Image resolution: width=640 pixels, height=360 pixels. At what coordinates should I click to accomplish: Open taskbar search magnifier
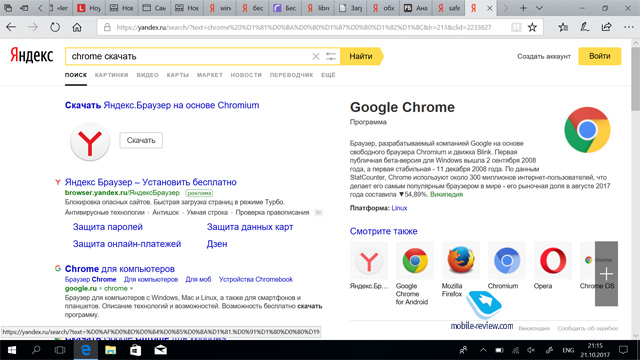coord(36,350)
